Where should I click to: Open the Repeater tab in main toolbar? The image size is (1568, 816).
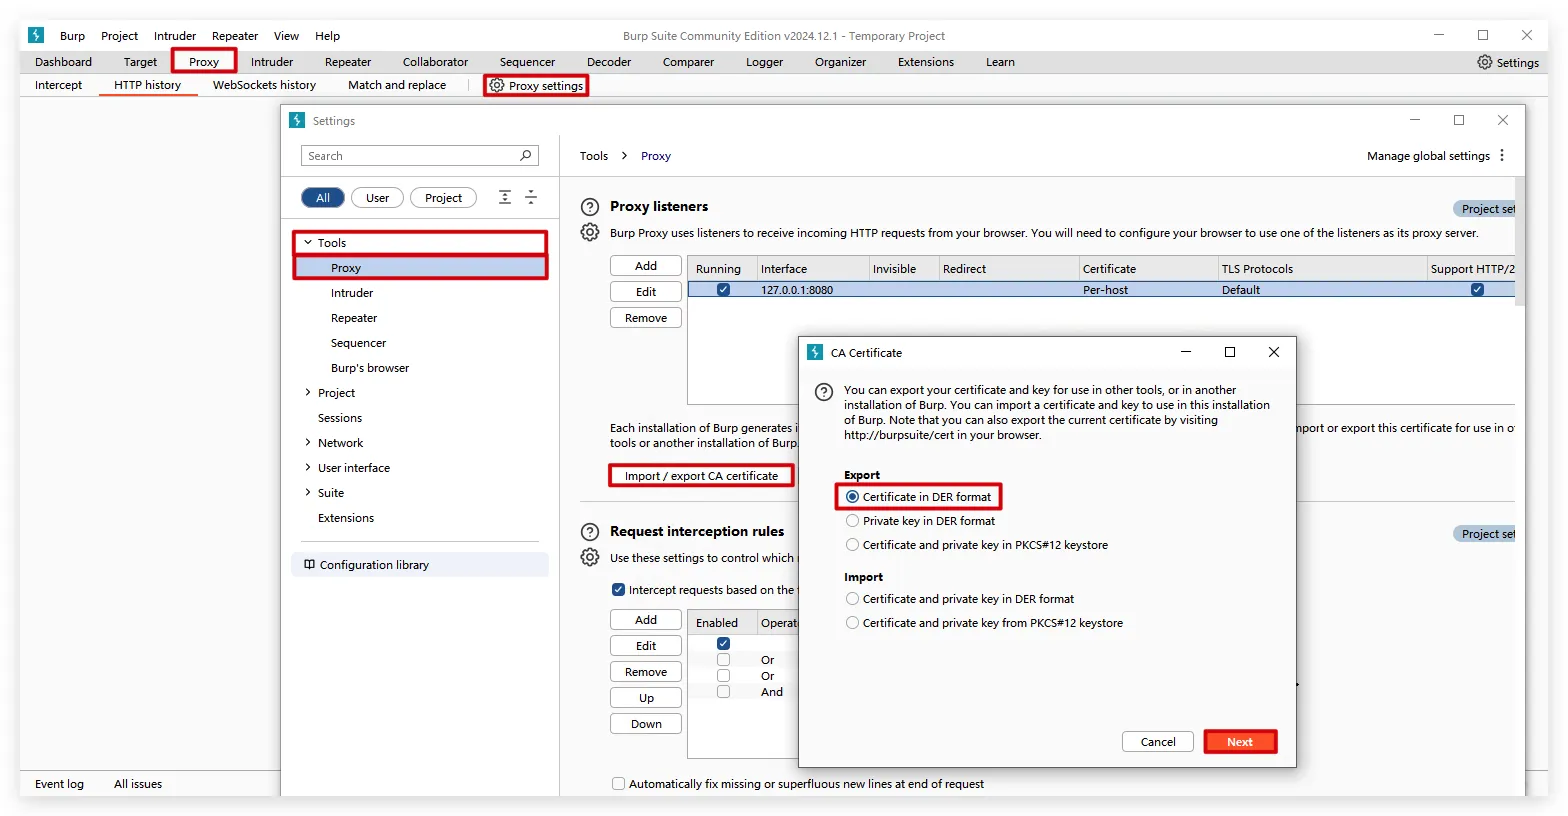click(347, 62)
